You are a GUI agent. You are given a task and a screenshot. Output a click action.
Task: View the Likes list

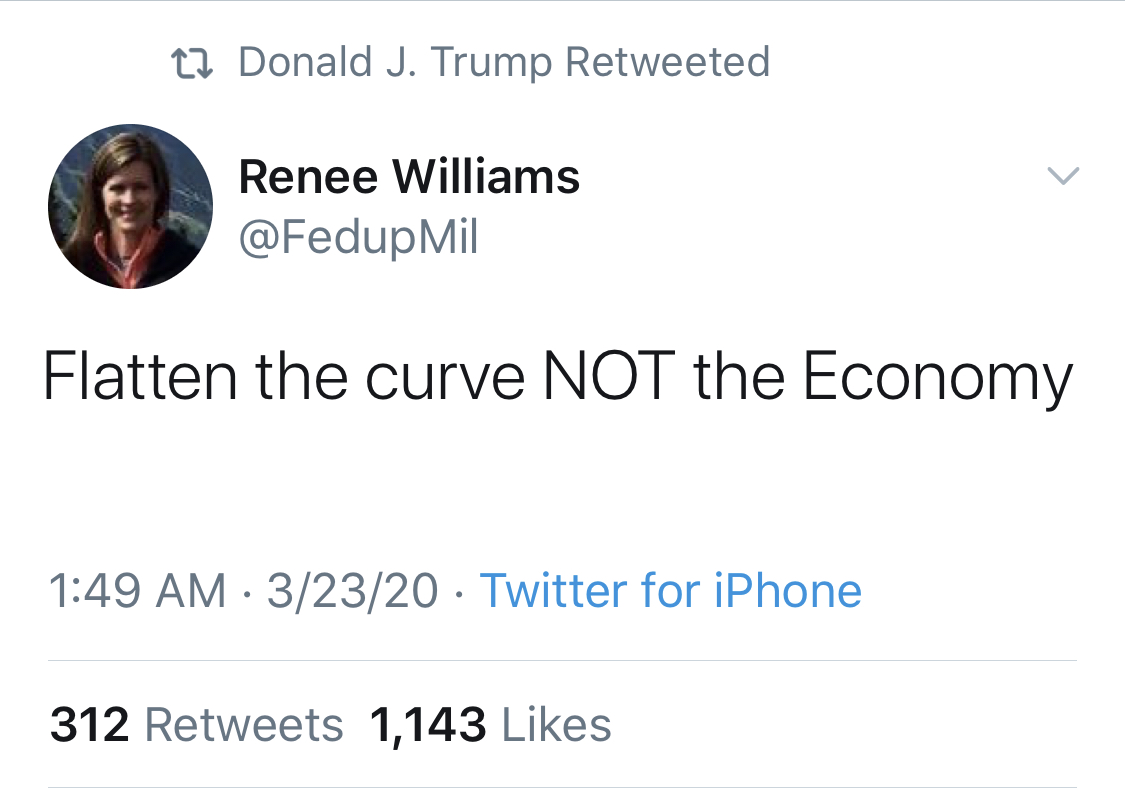pyautogui.click(x=556, y=725)
